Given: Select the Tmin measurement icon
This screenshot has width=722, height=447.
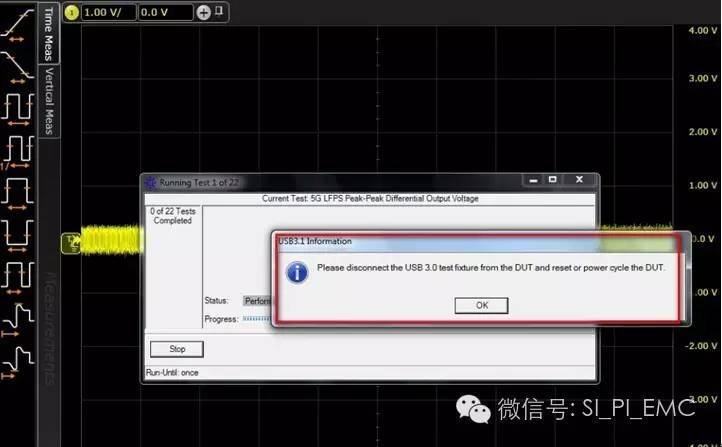Looking at the screenshot, I should (x=17, y=320).
